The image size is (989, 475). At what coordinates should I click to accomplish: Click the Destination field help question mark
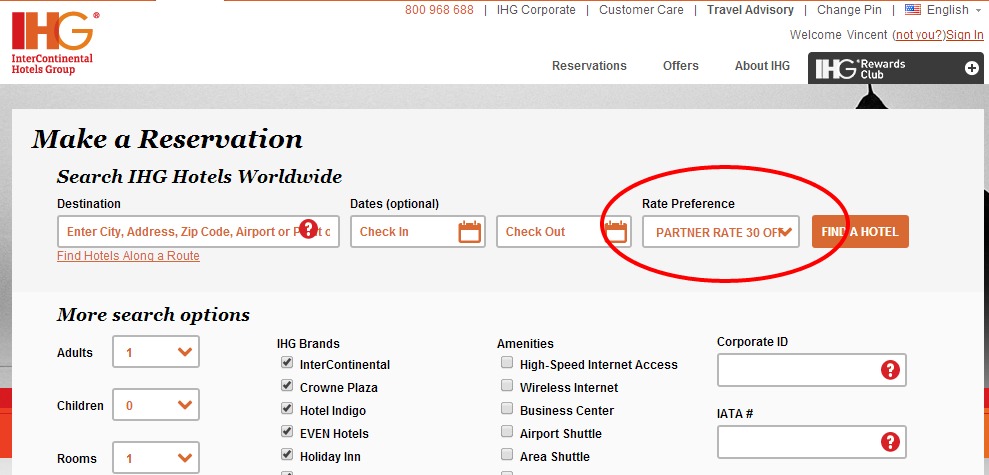tap(308, 228)
